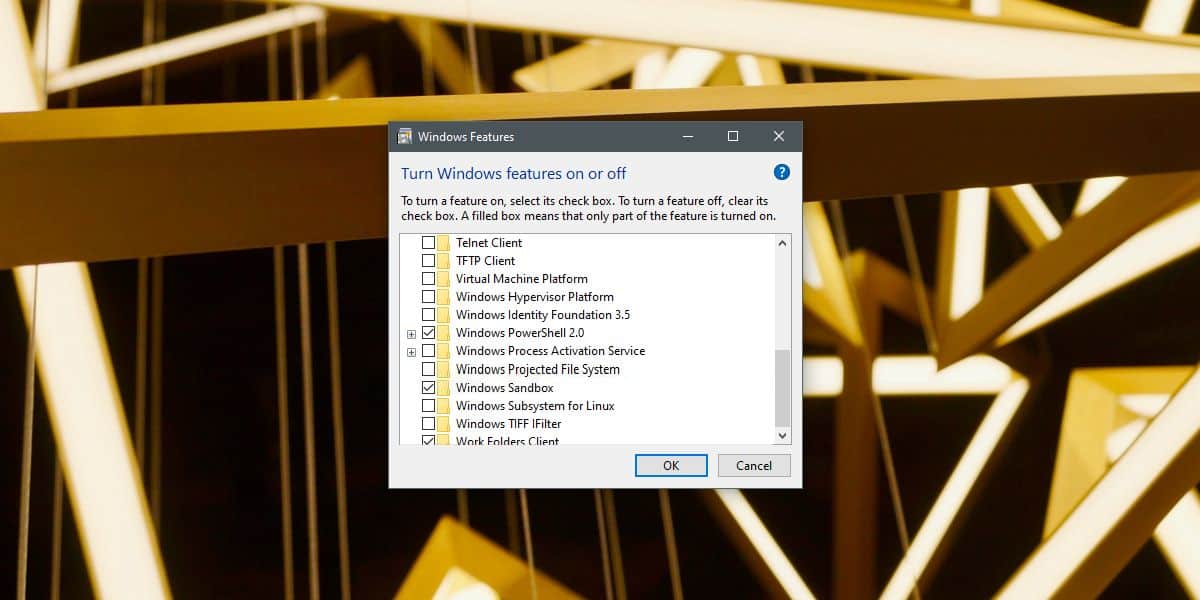
Task: Uncheck the Work Folders Client checkbox
Action: pos(428,440)
